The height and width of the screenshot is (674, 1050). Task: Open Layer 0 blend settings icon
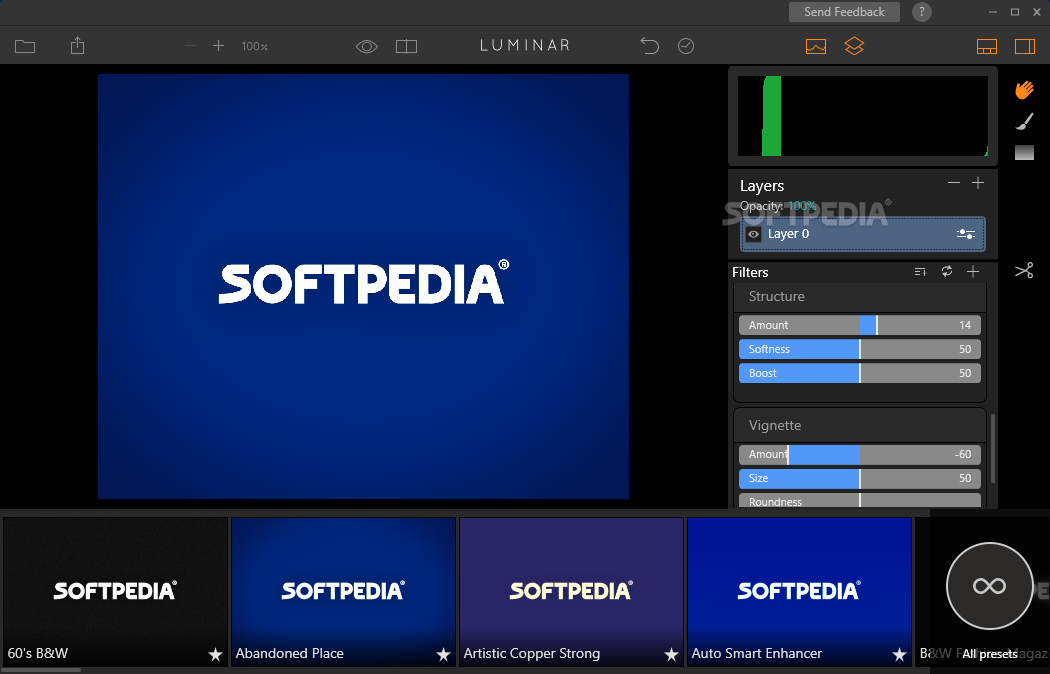pyautogui.click(x=966, y=234)
